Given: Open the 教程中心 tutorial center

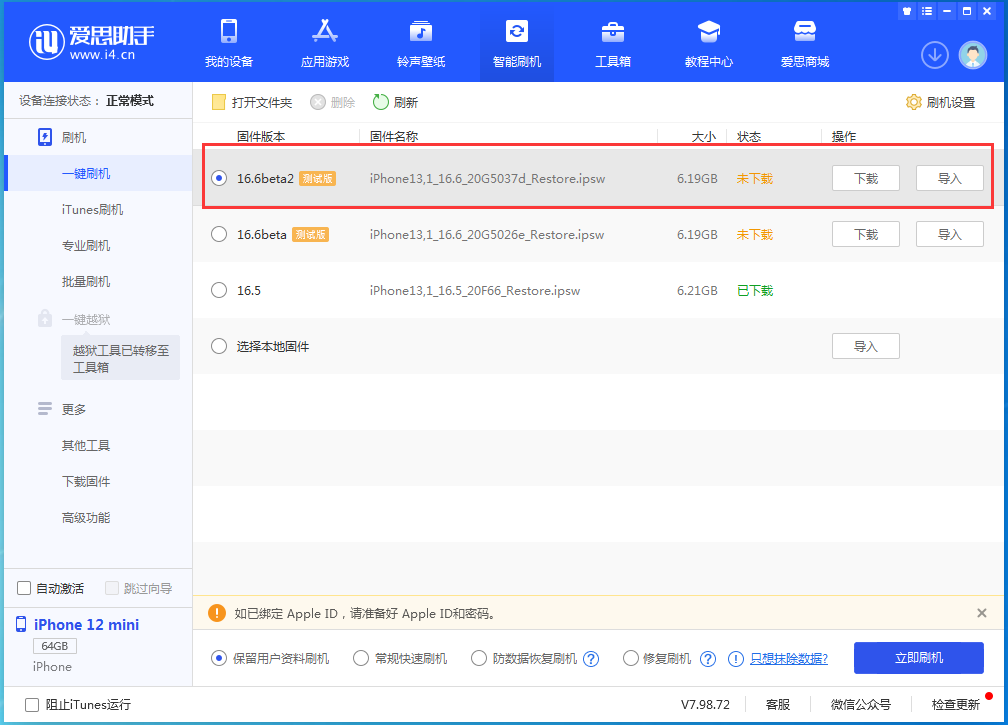Looking at the screenshot, I should coord(709,44).
